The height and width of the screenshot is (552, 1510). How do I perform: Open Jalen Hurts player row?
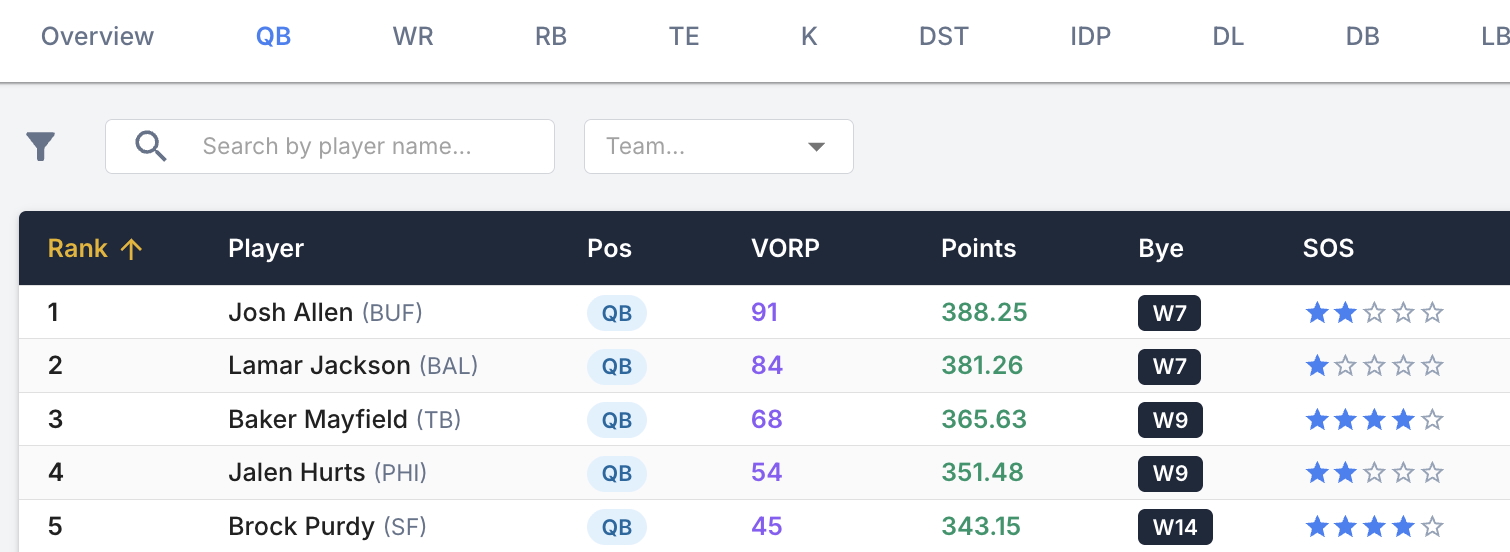[296, 473]
